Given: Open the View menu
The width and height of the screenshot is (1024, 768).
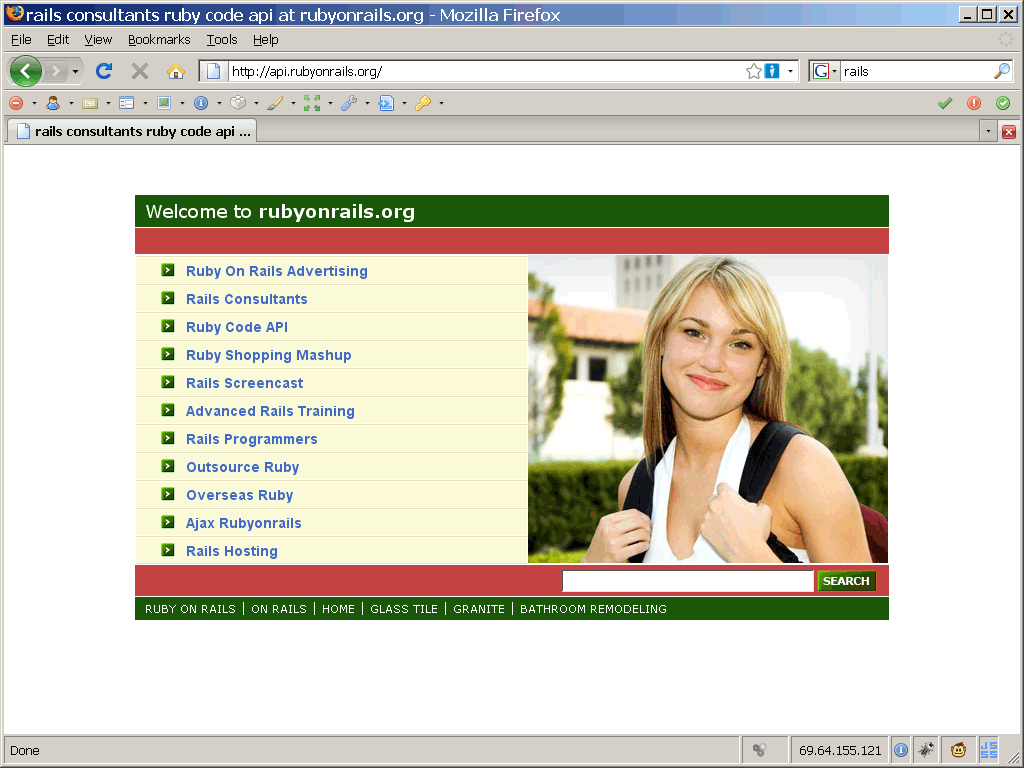Looking at the screenshot, I should (98, 40).
